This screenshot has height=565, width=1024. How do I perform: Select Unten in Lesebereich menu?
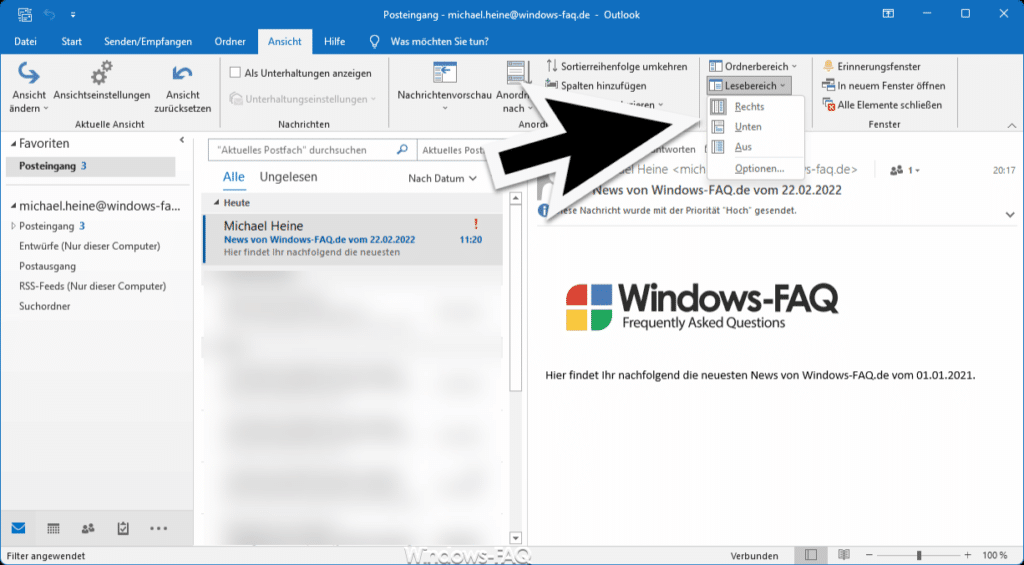[756, 127]
